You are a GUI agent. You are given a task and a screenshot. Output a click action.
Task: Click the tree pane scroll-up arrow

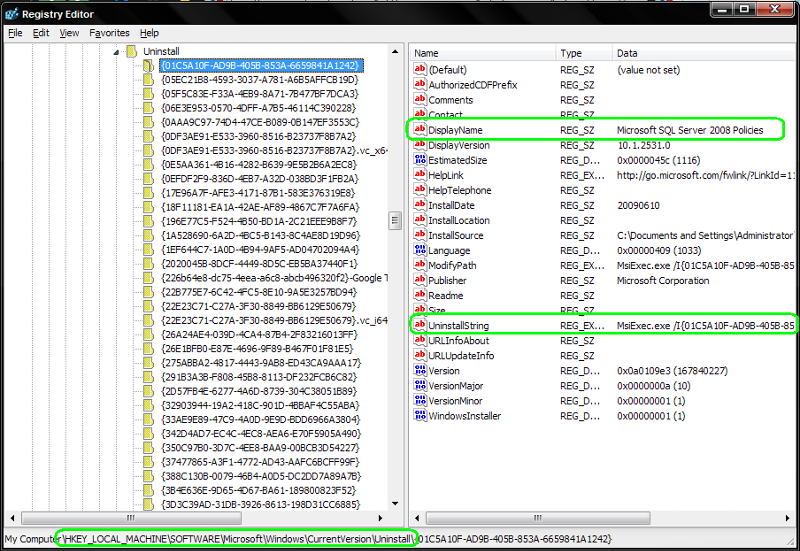[x=395, y=52]
